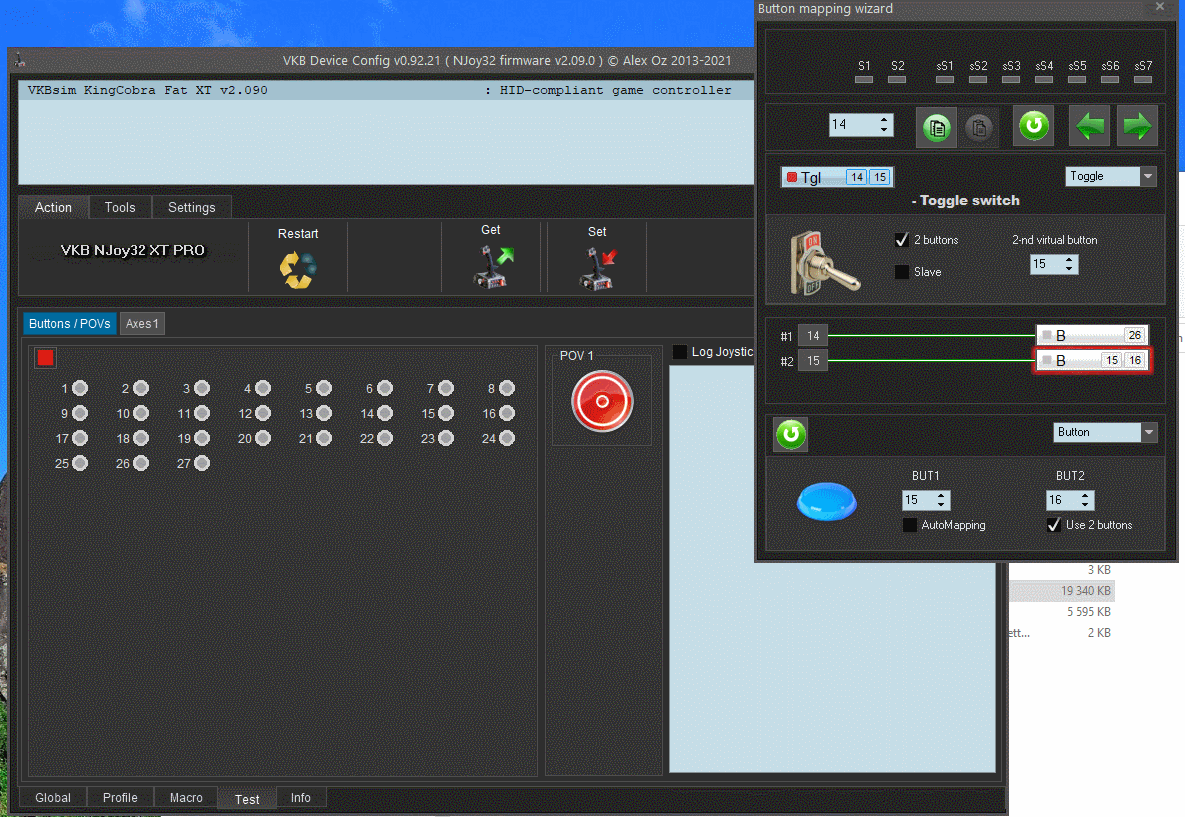Select the highlighted B 15 16 mapping

(x=1092, y=361)
